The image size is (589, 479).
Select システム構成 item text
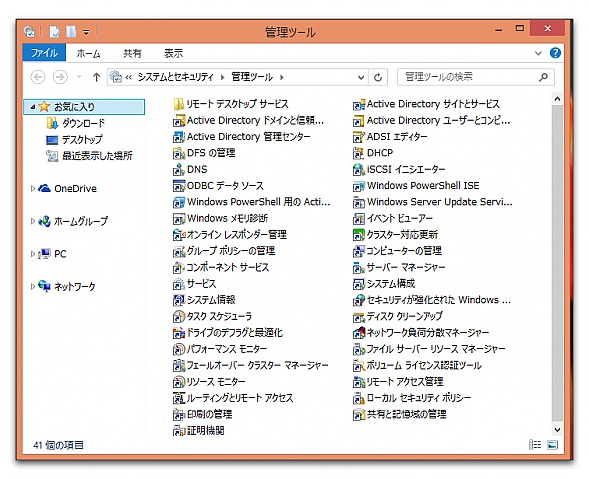(391, 284)
